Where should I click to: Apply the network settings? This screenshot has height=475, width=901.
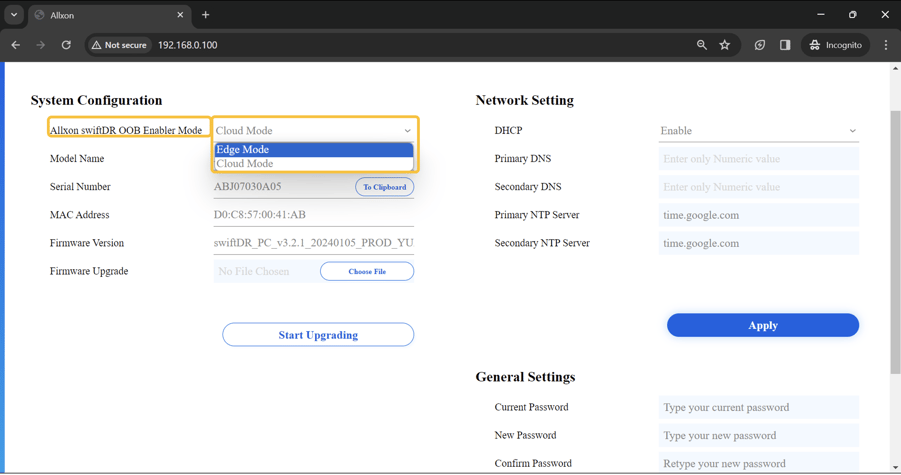click(763, 325)
